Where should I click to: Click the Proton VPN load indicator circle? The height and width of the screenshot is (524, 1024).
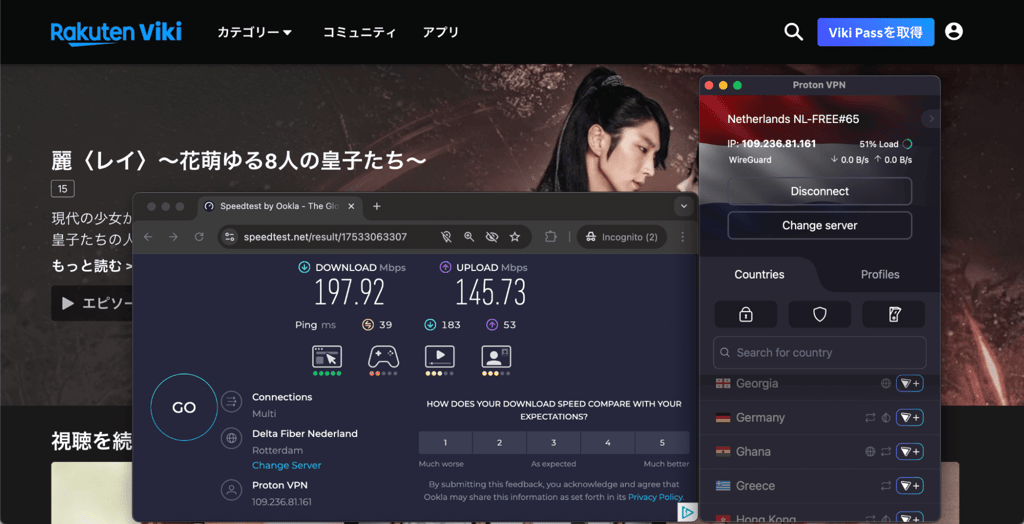[907, 144]
